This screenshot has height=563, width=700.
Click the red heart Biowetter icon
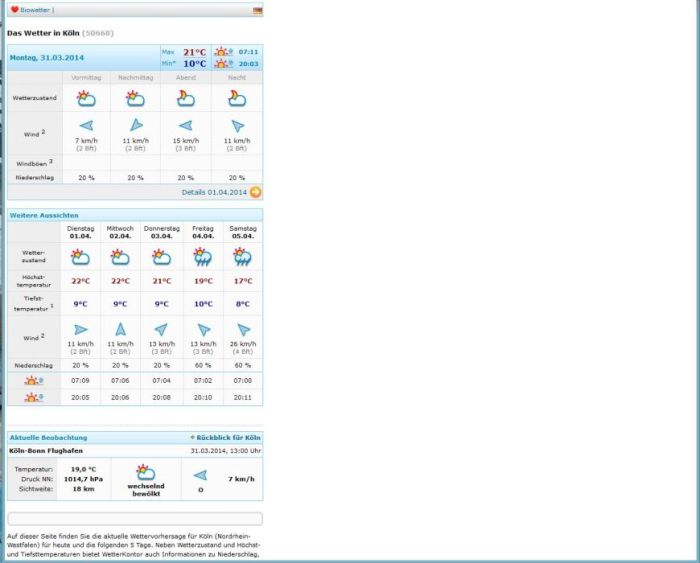point(15,9)
